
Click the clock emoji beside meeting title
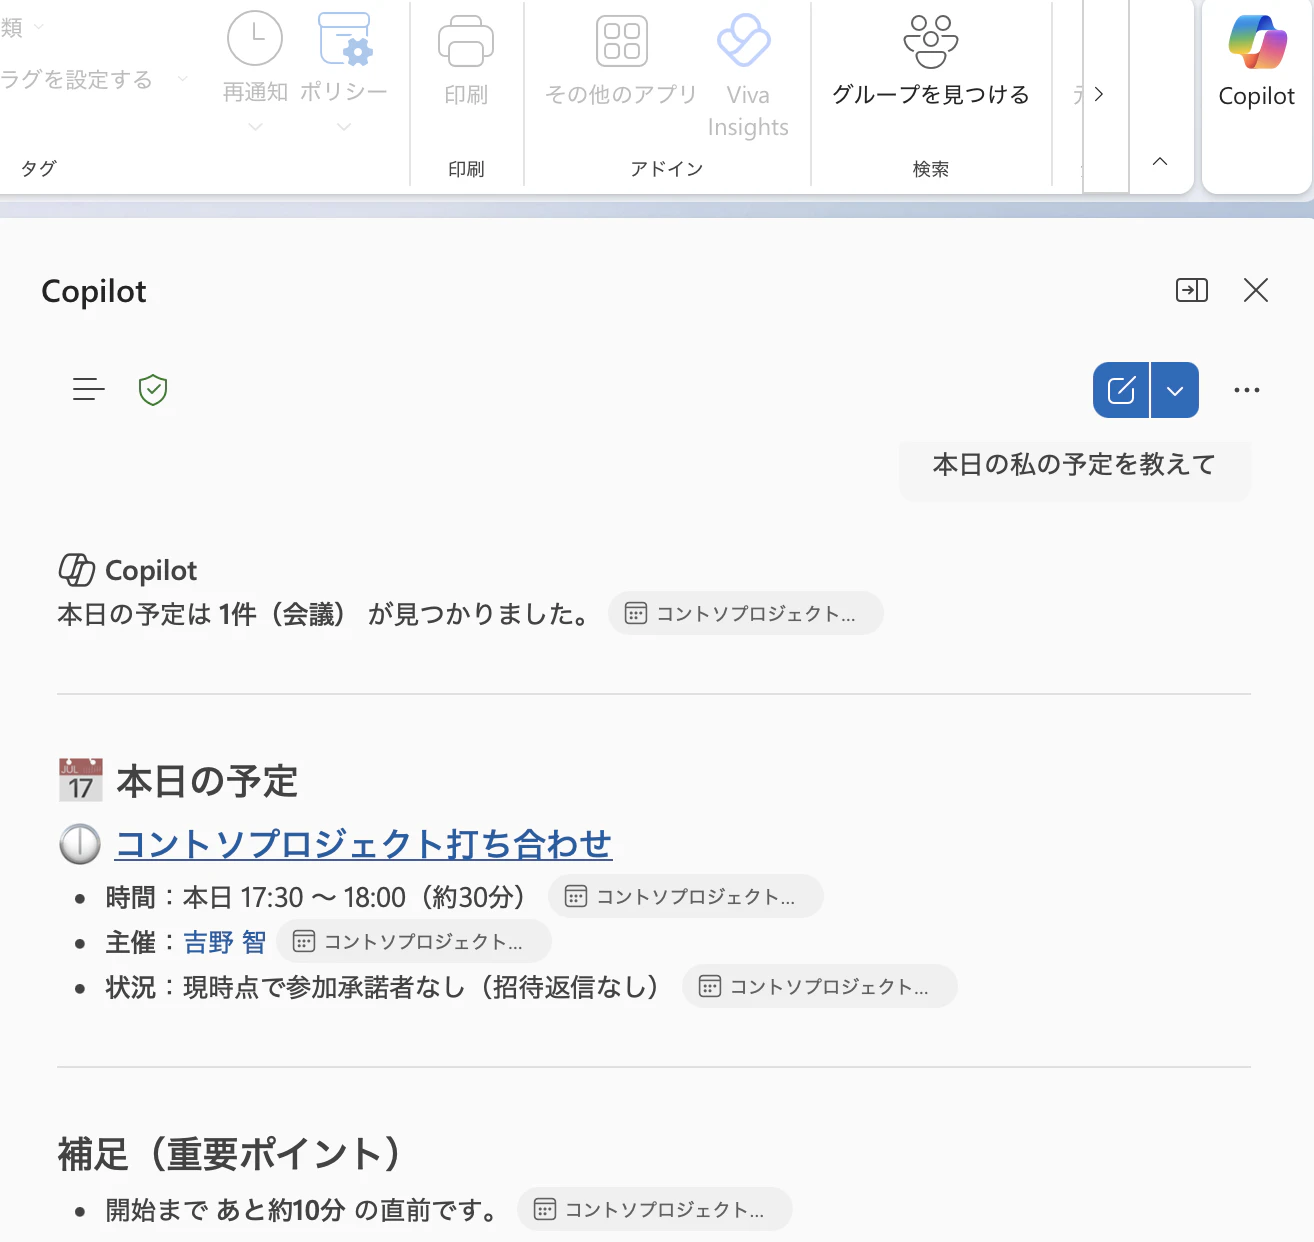coord(80,844)
